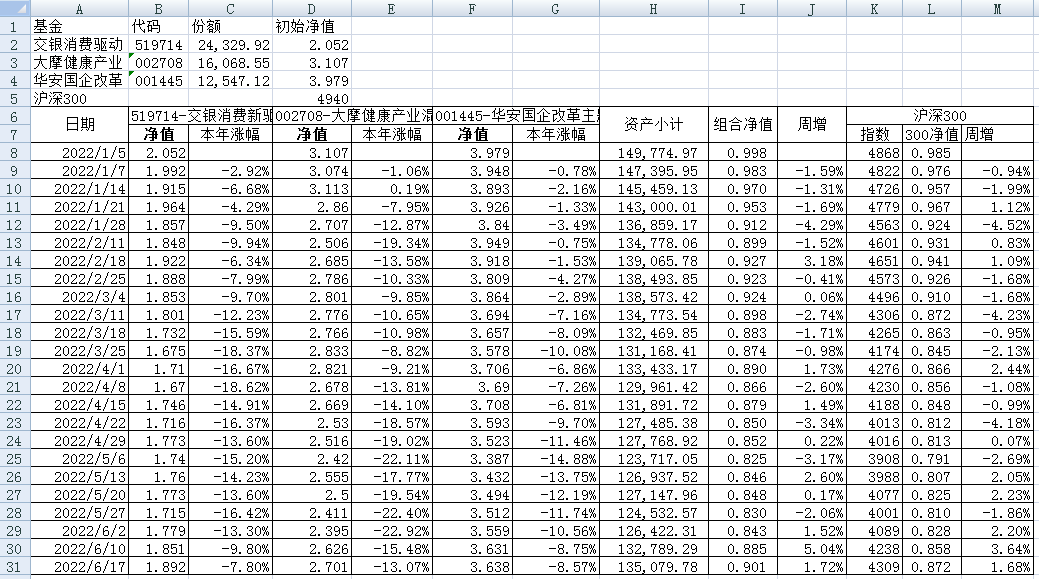The width and height of the screenshot is (1039, 579).
Task: Click the 组合净值 header cell
Action: [742, 125]
